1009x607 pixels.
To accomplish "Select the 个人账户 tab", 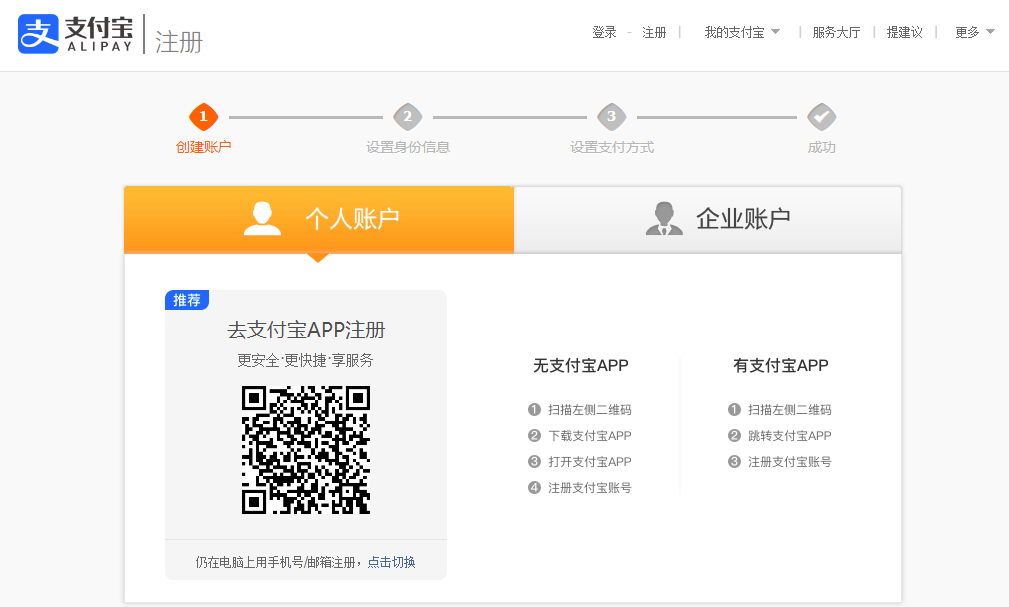I will coord(319,219).
